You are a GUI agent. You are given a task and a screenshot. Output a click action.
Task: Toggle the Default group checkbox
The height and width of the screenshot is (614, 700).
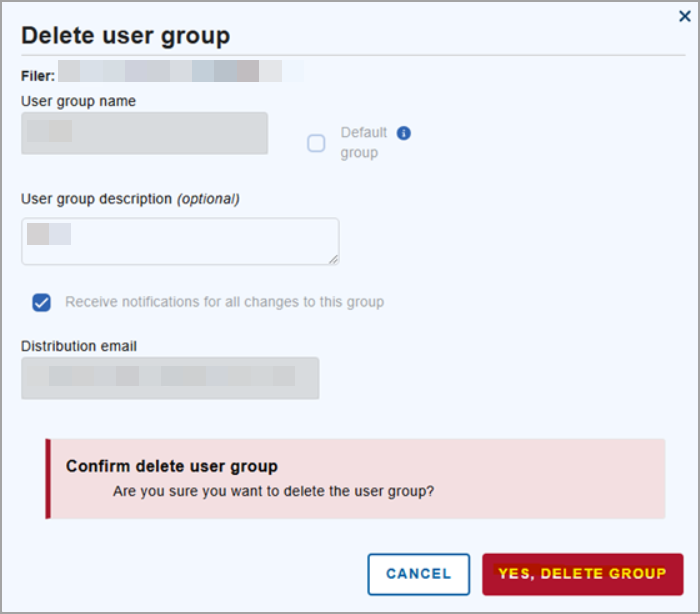coord(316,143)
